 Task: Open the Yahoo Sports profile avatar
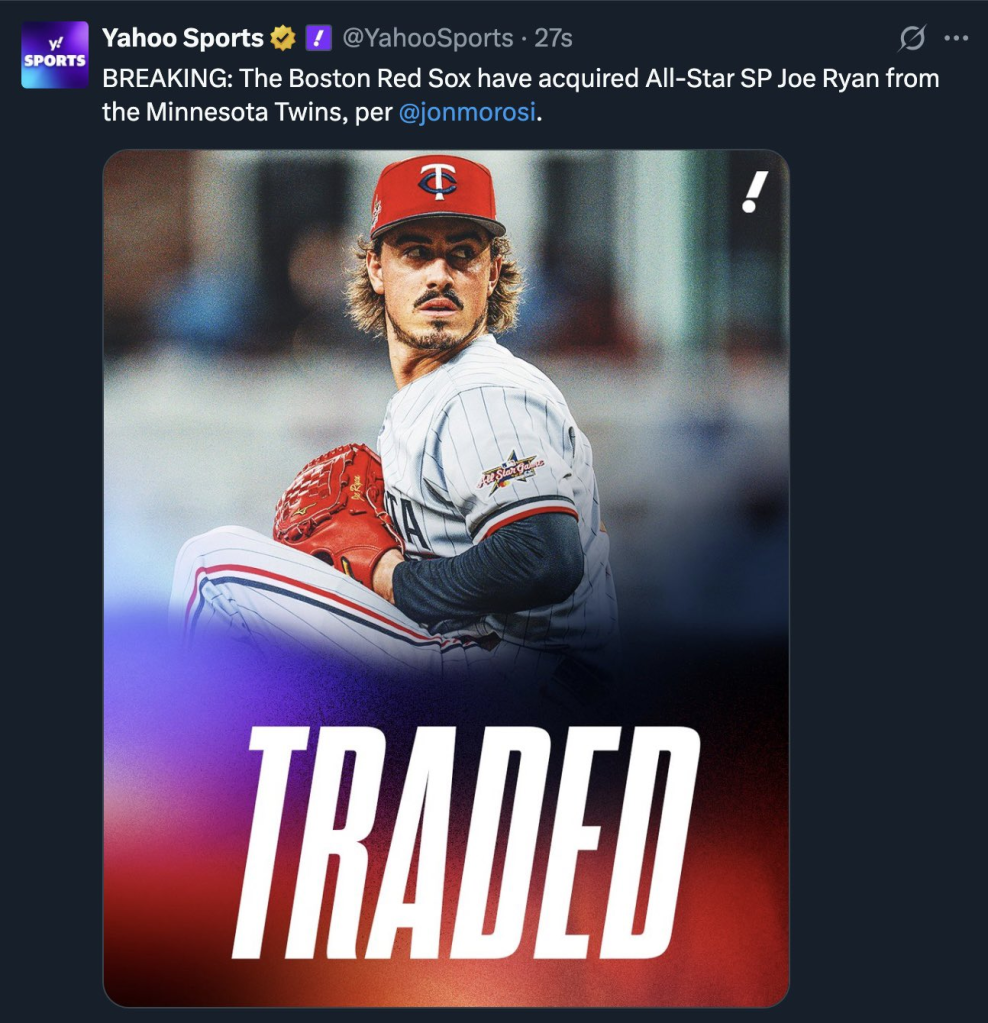click(x=55, y=55)
